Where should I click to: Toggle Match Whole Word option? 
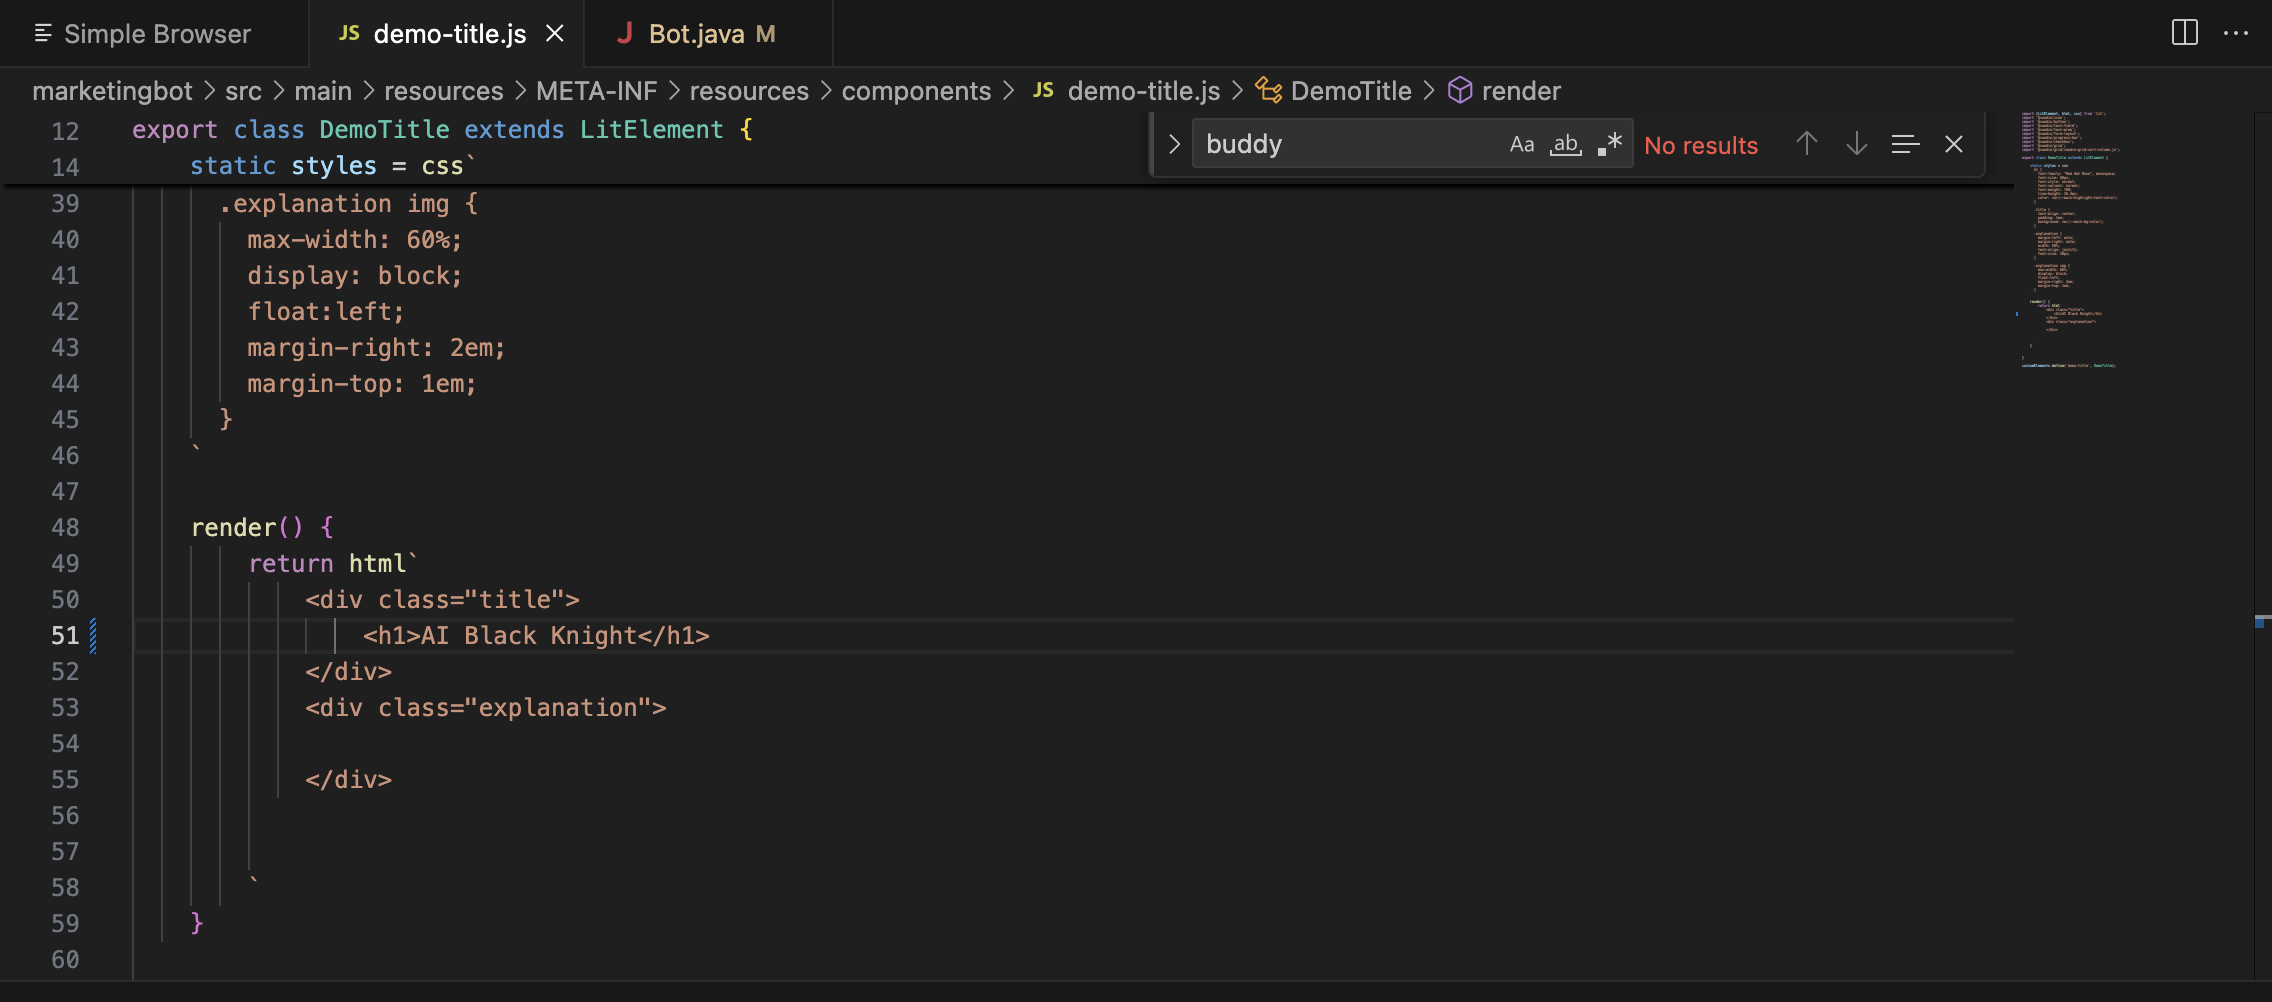pos(1565,145)
